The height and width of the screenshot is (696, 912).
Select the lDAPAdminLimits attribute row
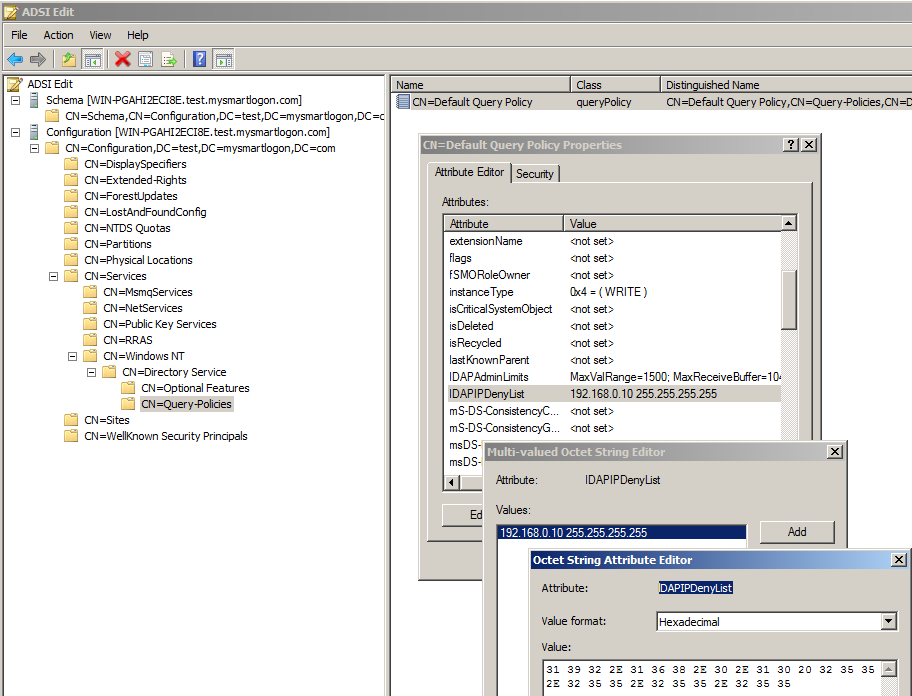pos(614,377)
